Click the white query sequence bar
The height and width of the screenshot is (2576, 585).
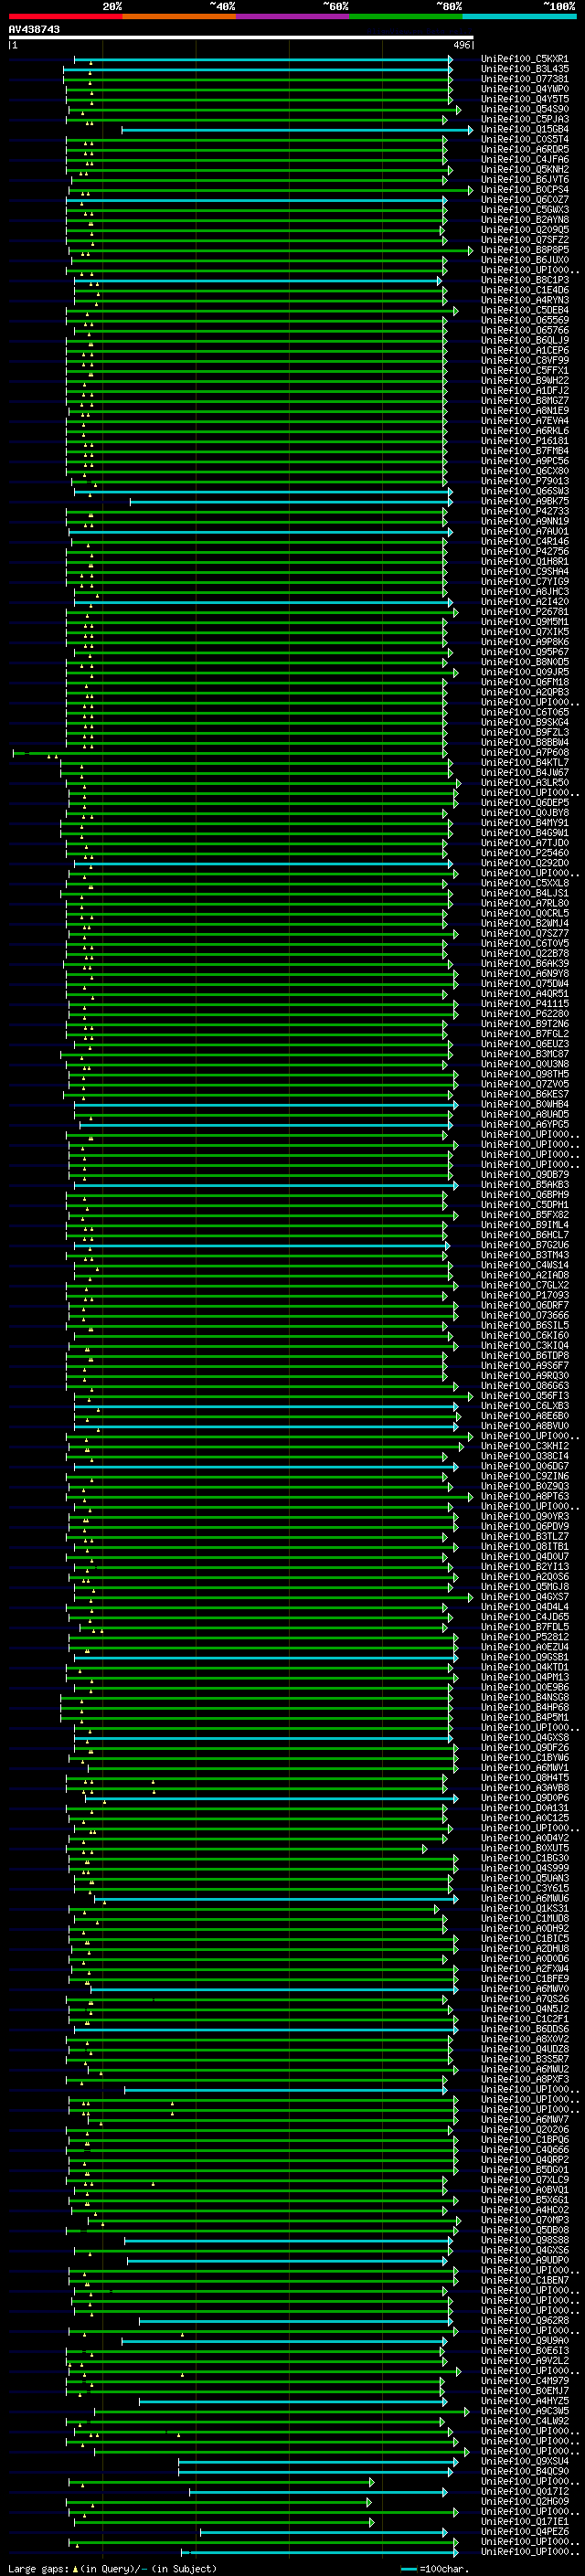pos(240,38)
